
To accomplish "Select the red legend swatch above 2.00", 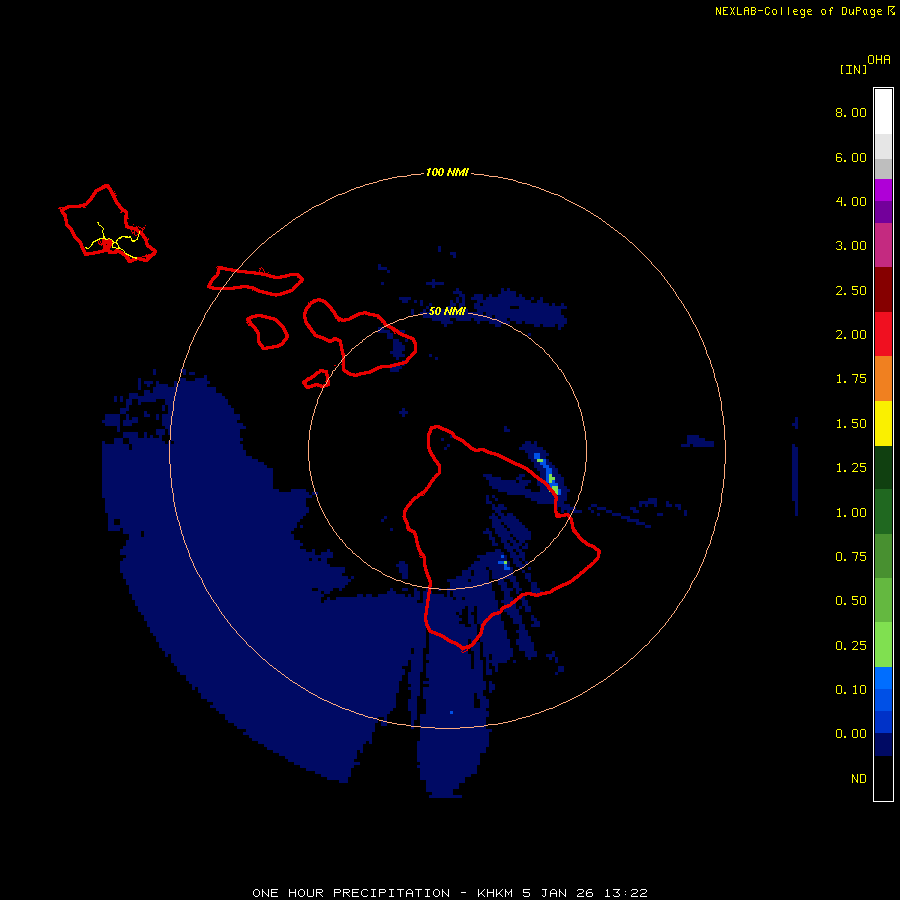I will pos(883,334).
